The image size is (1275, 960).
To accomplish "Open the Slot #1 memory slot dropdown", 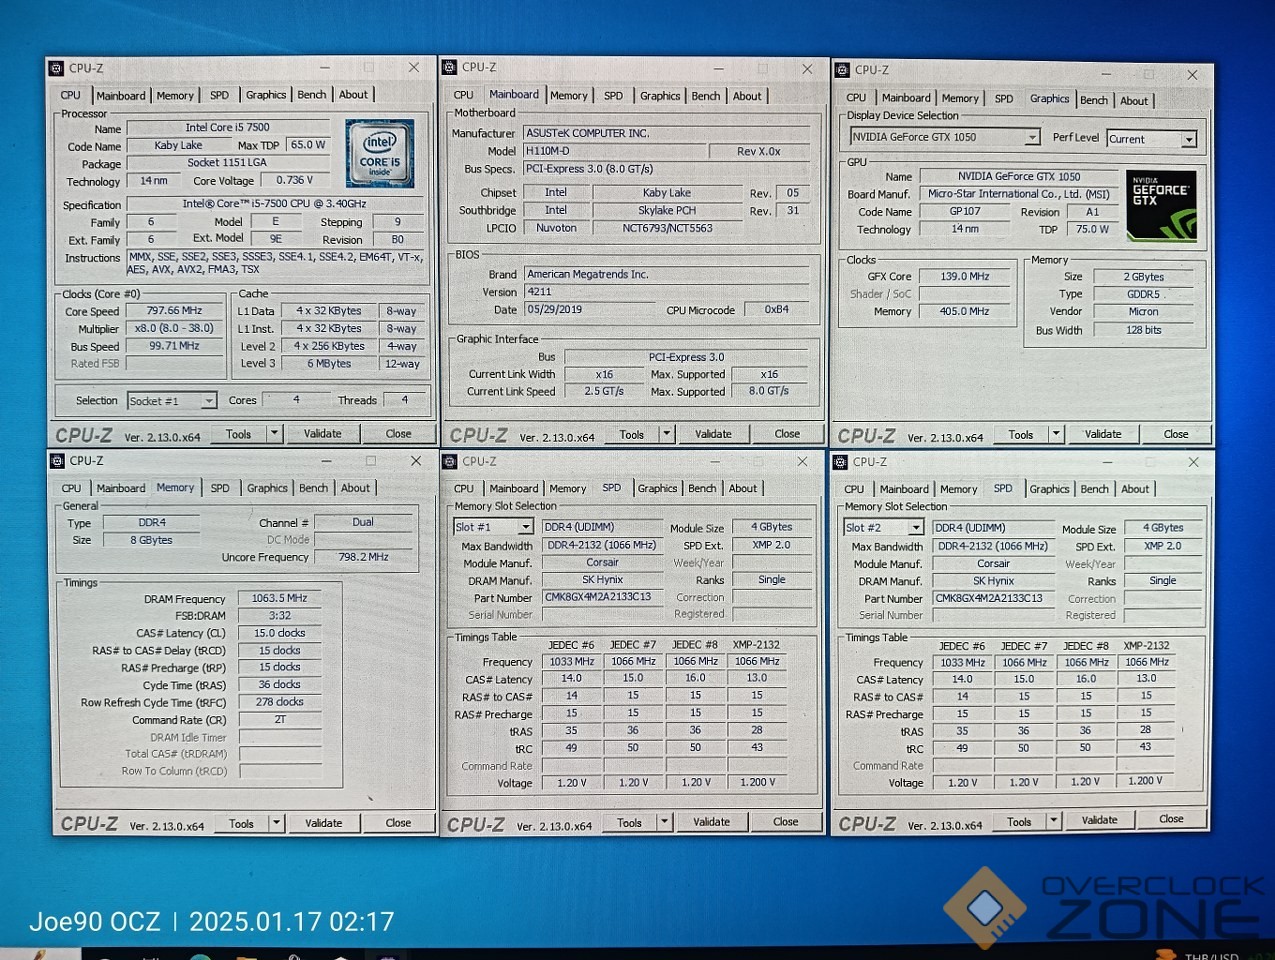I will click(x=525, y=527).
